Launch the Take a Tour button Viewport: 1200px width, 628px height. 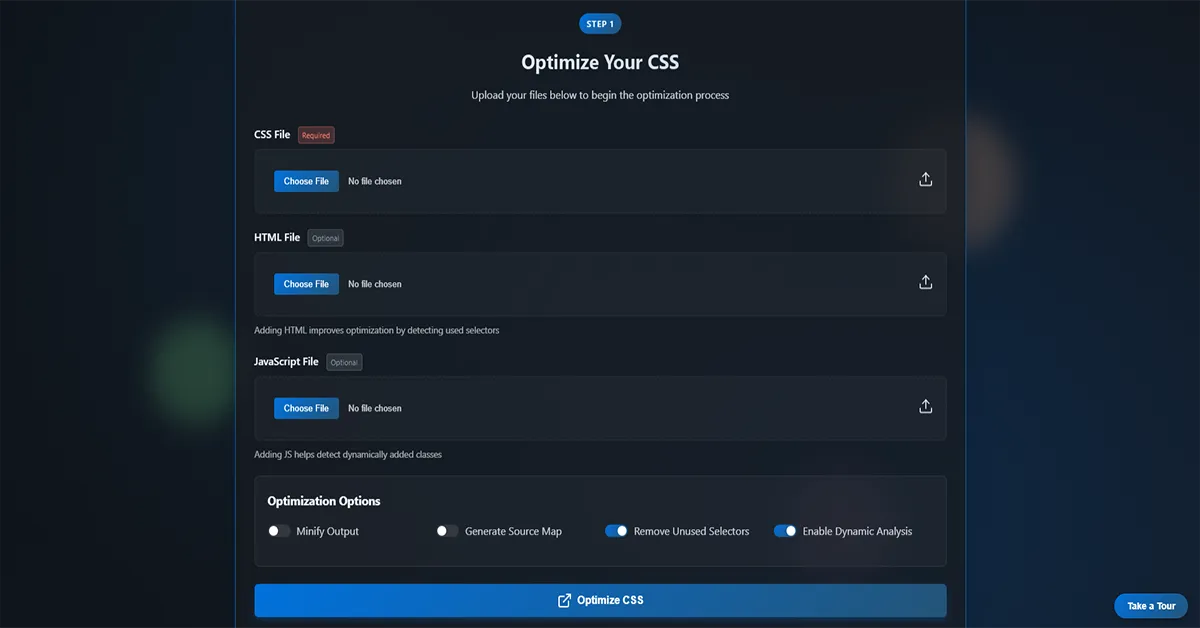pyautogui.click(x=1151, y=606)
